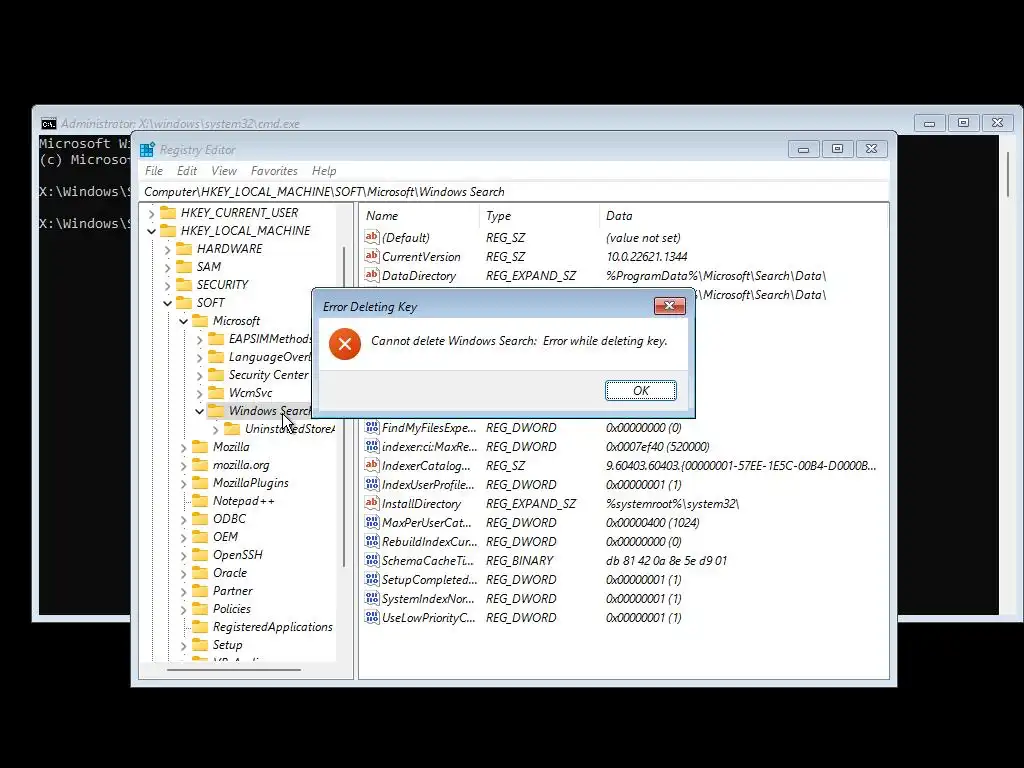Screen dimensions: 1024x768
Task: Click the CurrentVersion value icon
Action: 372,256
